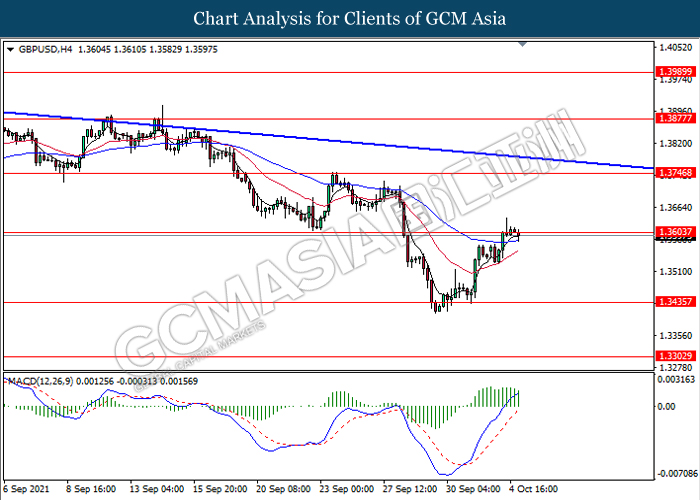Image resolution: width=700 pixels, height=500 pixels.
Task: Select the 1.34357 support level label
Action: tap(675, 302)
